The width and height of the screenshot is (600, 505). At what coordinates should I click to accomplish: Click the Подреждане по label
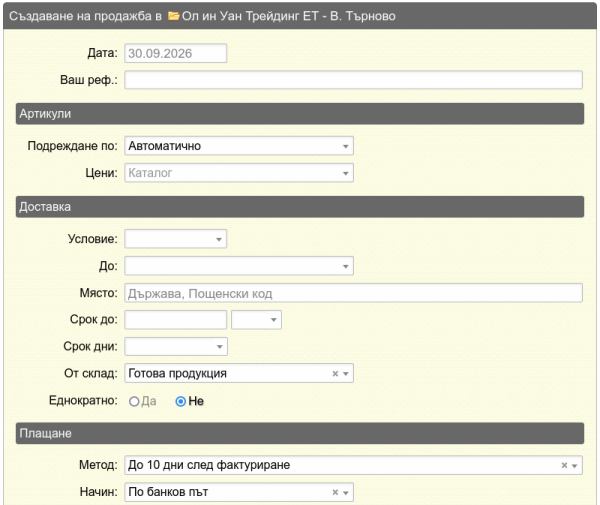coord(72,146)
